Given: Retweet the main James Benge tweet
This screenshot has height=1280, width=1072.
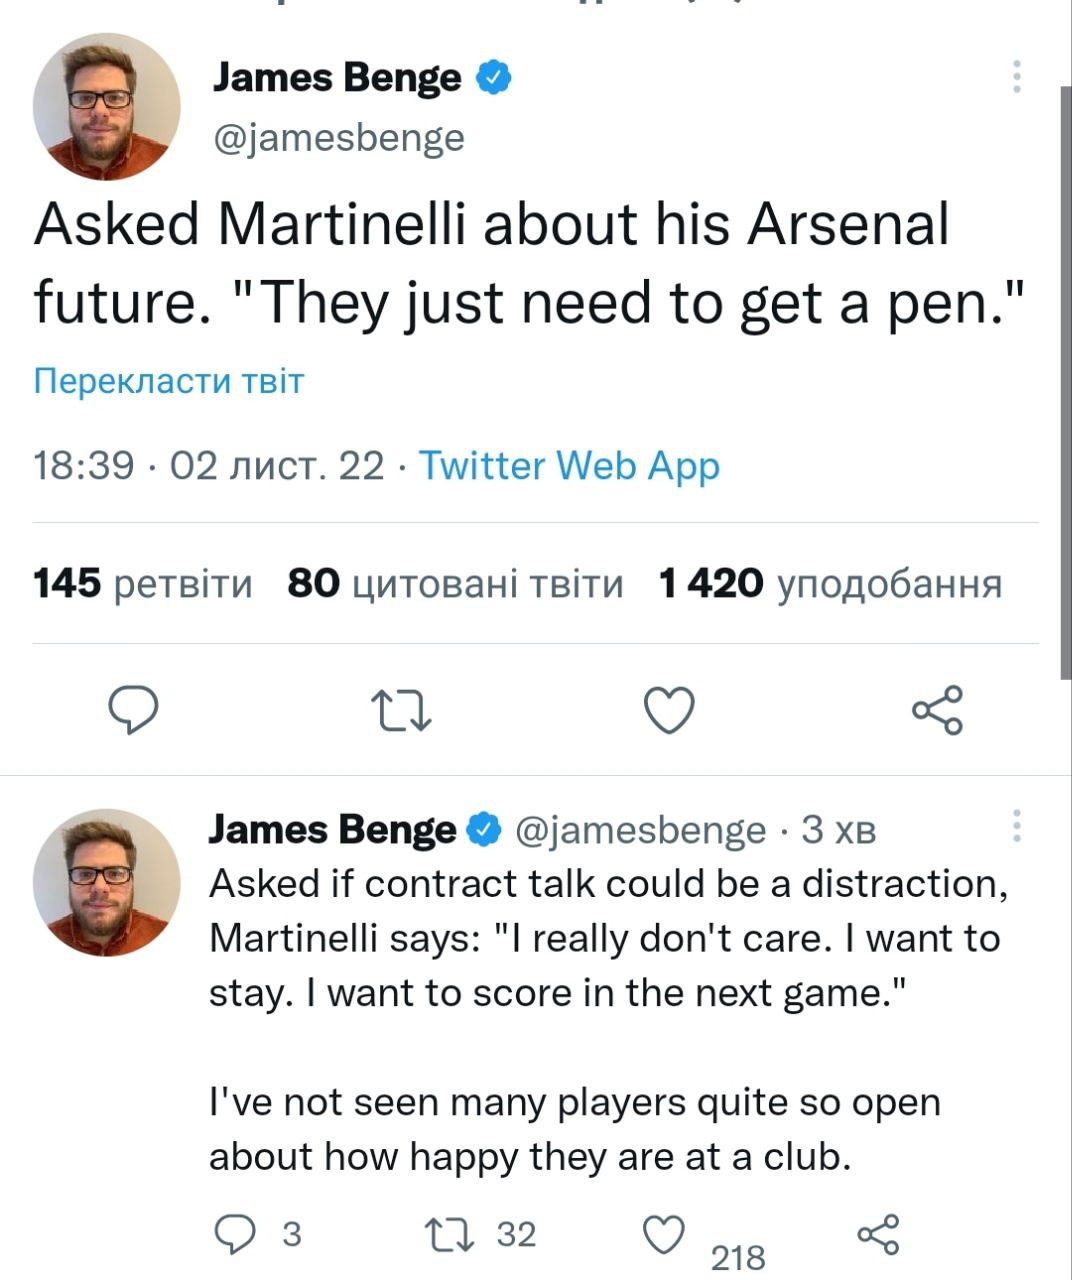Looking at the screenshot, I should (x=401, y=710).
